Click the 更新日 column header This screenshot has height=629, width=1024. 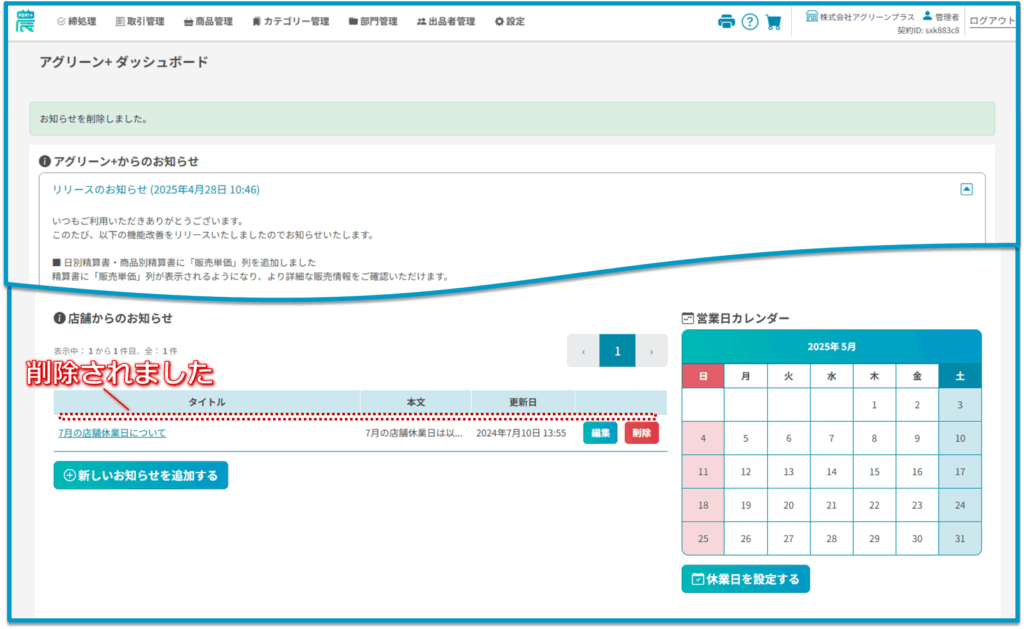(x=523, y=402)
